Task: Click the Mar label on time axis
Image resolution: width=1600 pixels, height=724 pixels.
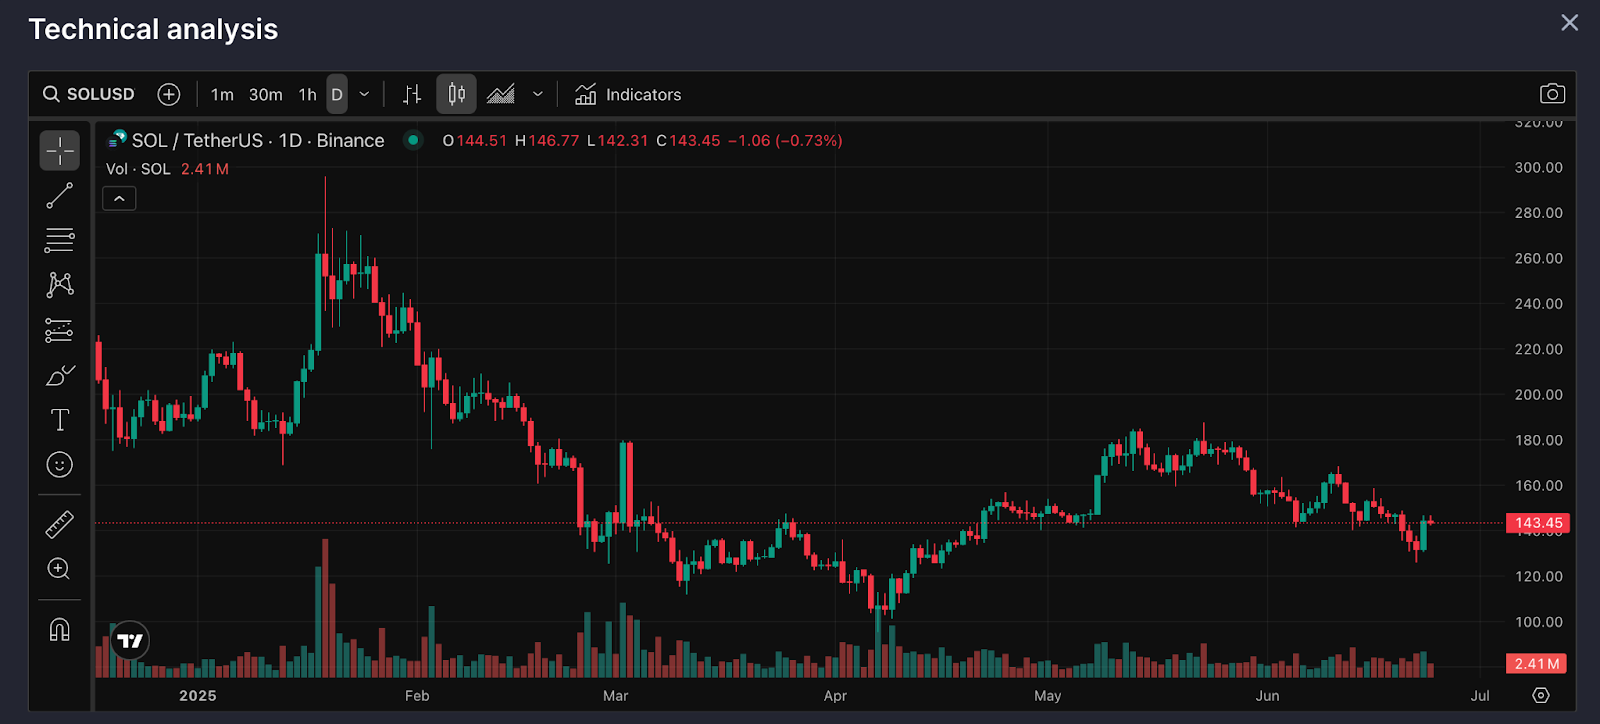Action: tap(616, 696)
